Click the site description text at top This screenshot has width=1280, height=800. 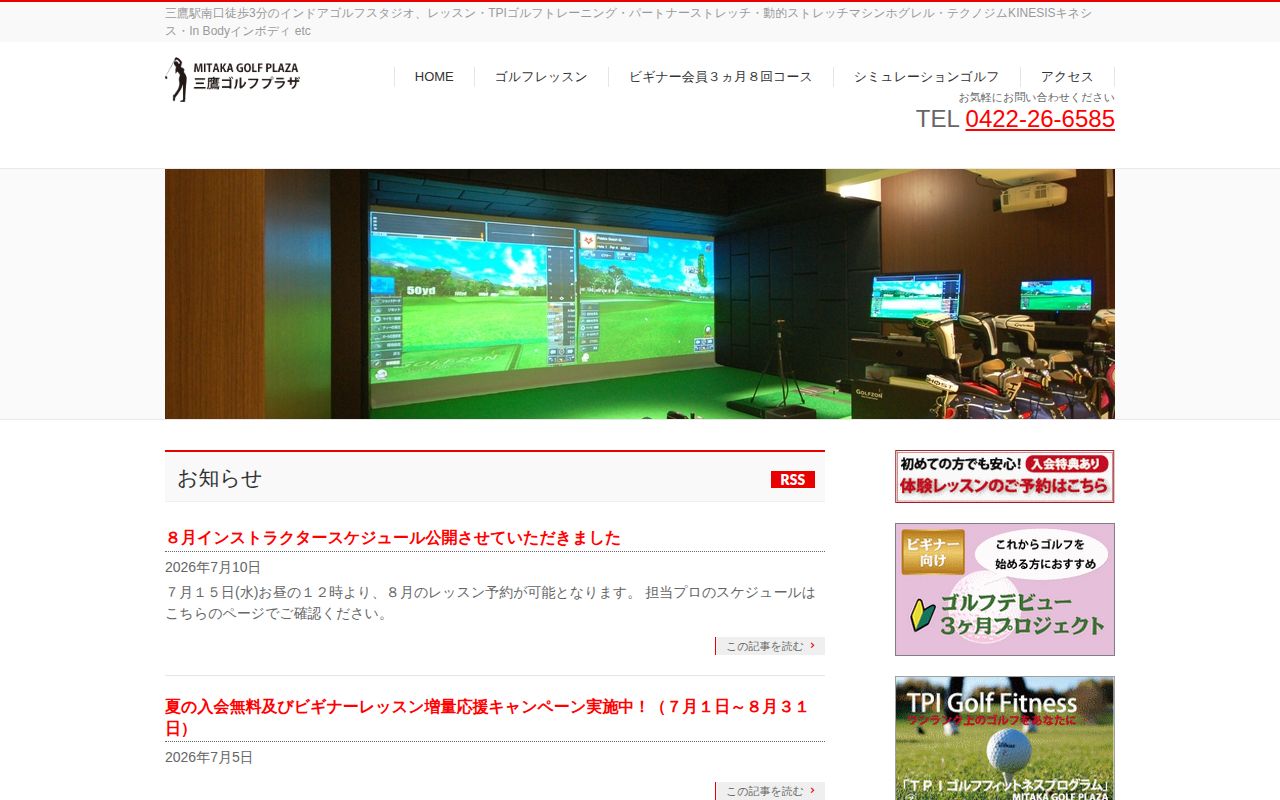tap(628, 22)
